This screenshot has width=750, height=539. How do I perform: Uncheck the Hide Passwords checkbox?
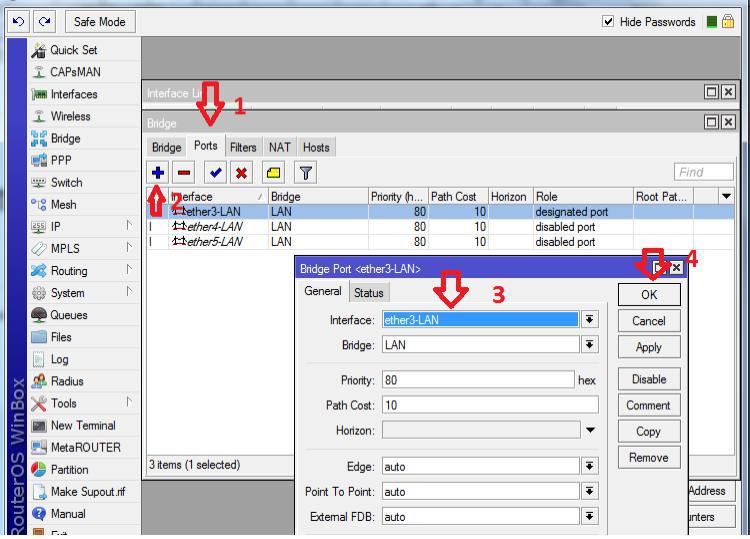(608, 22)
